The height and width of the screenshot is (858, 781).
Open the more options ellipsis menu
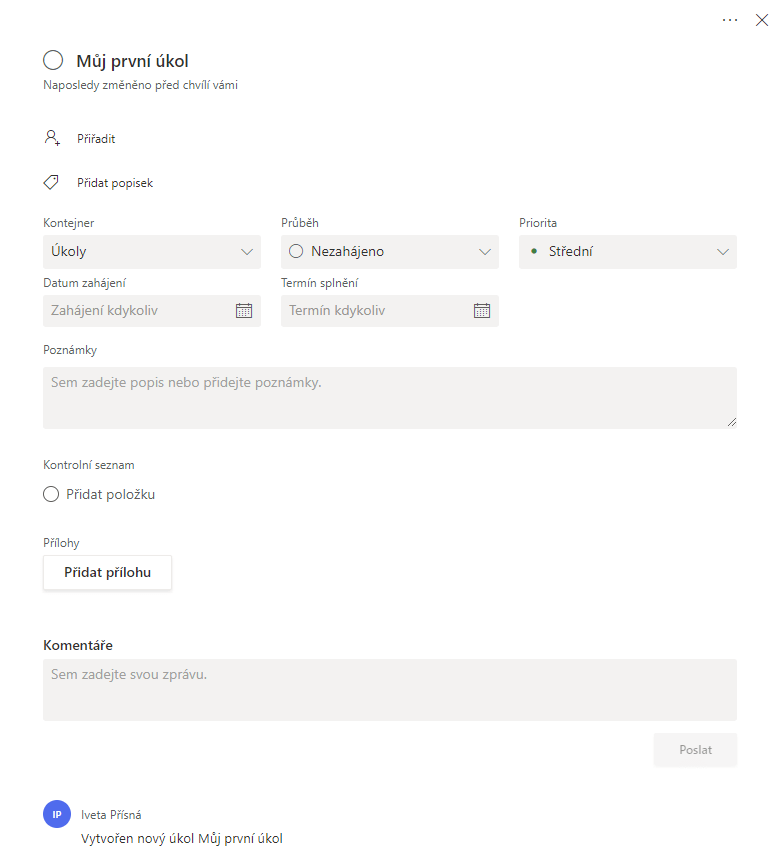point(730,20)
